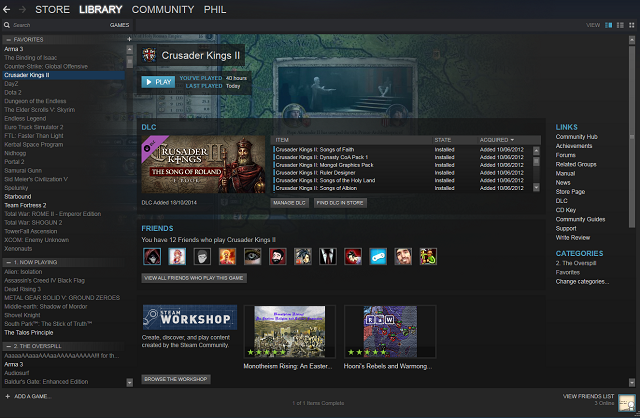Click the back navigation arrow
Viewport: 640px width, 418px height.
tap(8, 9)
